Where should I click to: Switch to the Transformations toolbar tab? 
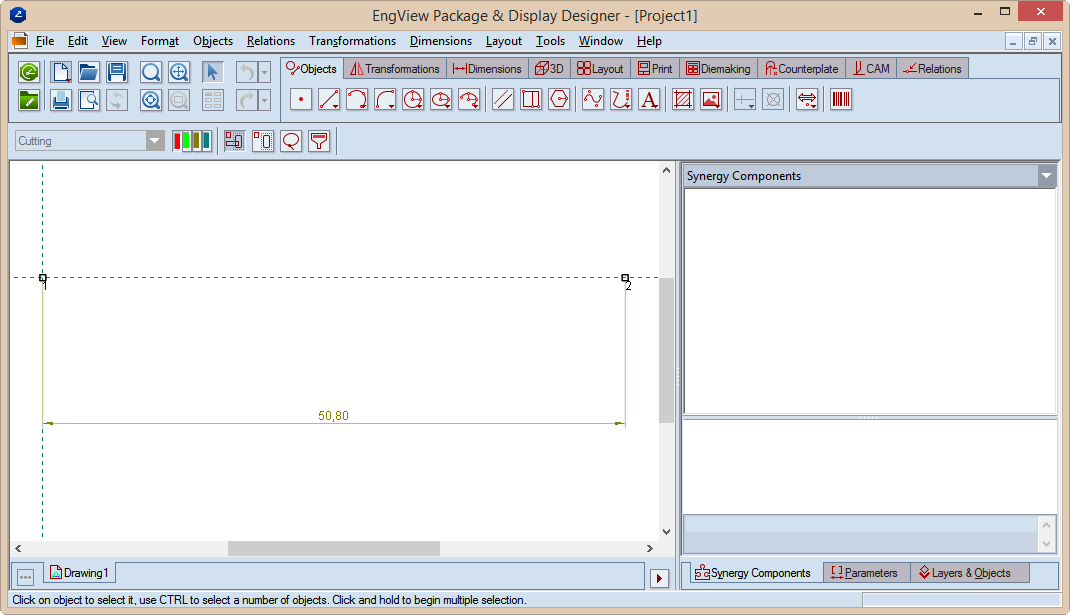(395, 69)
